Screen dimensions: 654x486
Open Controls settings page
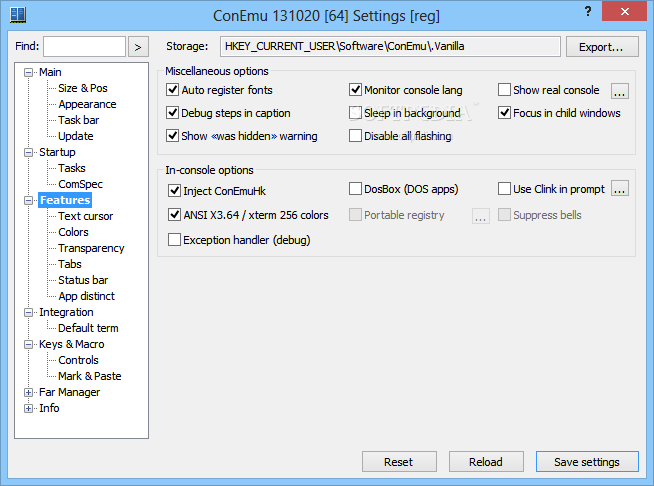coord(78,360)
